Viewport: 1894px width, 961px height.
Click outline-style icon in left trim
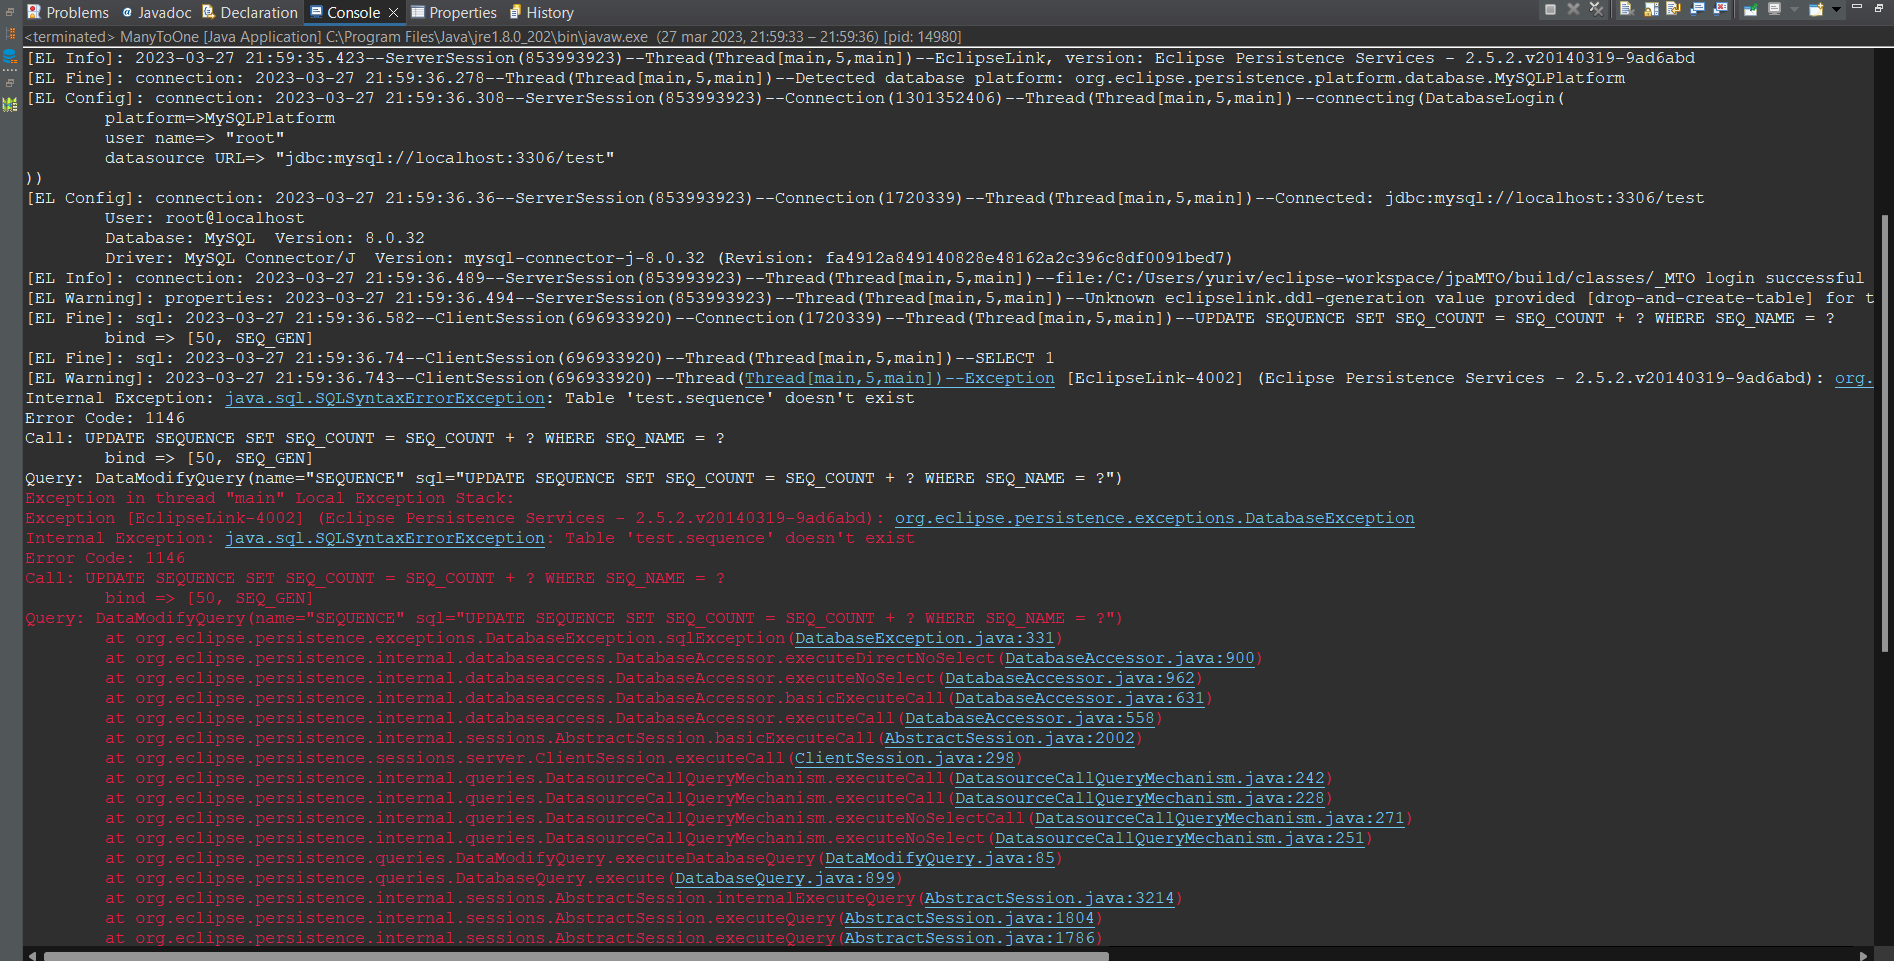point(11,33)
